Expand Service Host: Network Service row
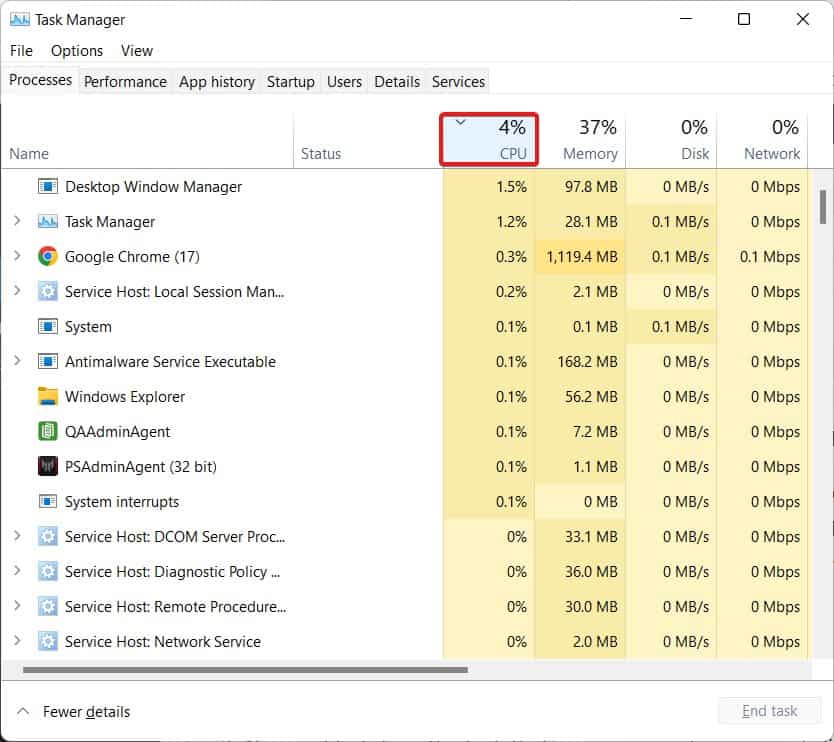 pyautogui.click(x=17, y=641)
